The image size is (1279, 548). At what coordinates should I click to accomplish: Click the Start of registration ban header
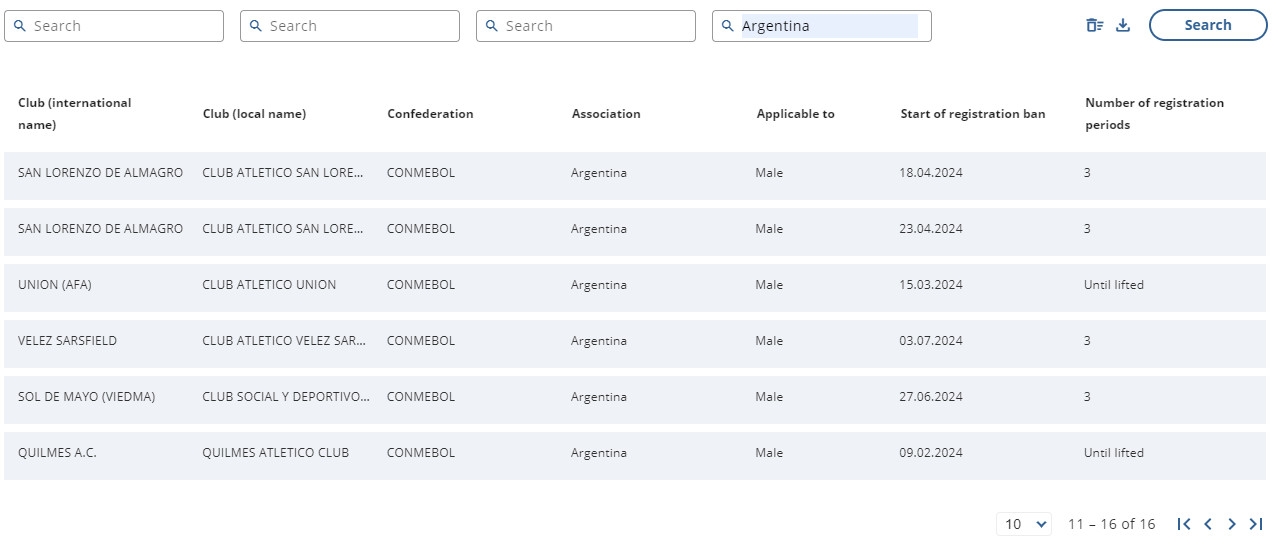pyautogui.click(x=972, y=114)
